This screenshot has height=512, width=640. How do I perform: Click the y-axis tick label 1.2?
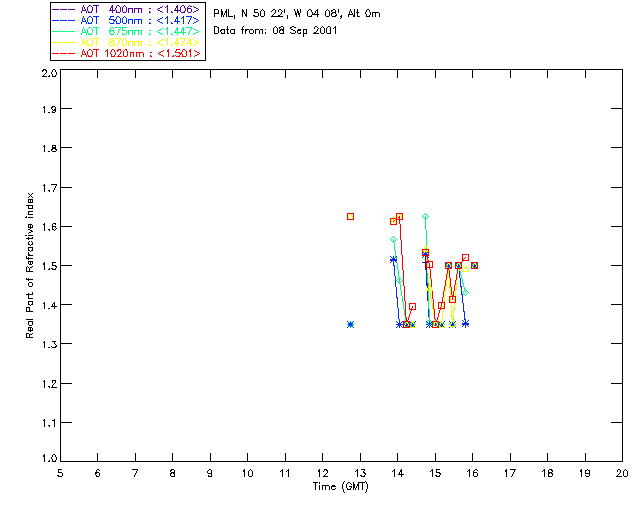49,384
